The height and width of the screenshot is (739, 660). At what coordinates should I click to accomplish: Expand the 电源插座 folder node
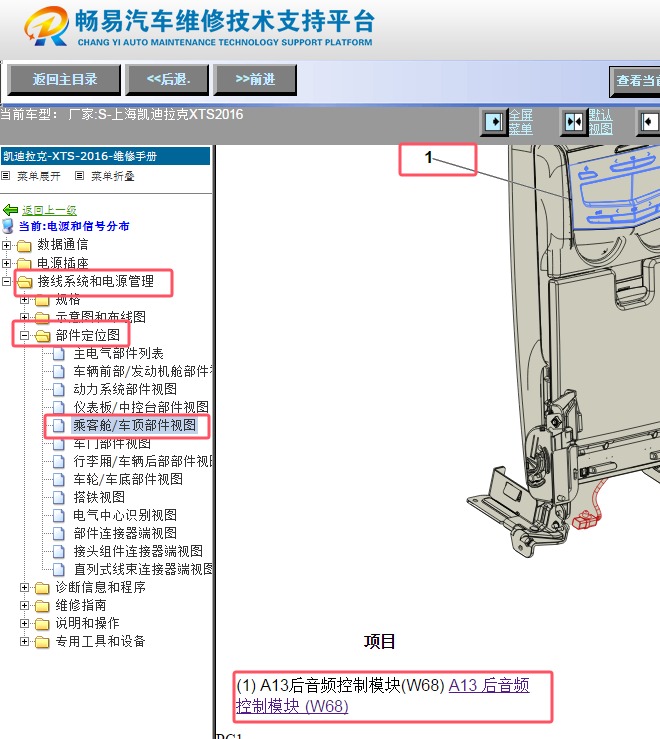click(x=6, y=263)
